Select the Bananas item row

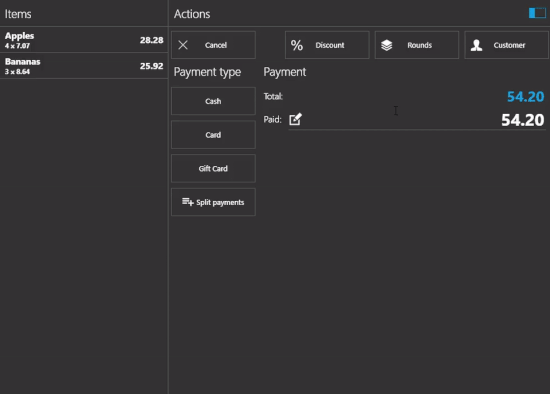[x=84, y=66]
